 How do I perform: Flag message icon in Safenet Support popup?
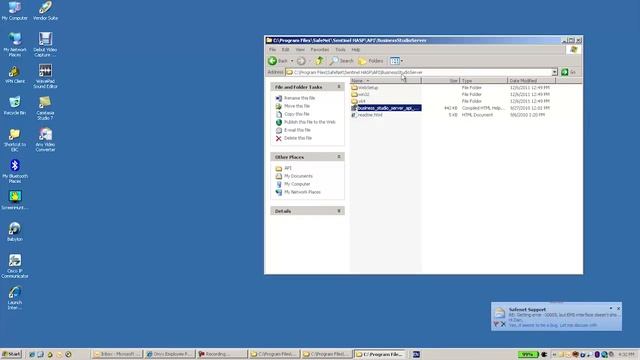496,324
